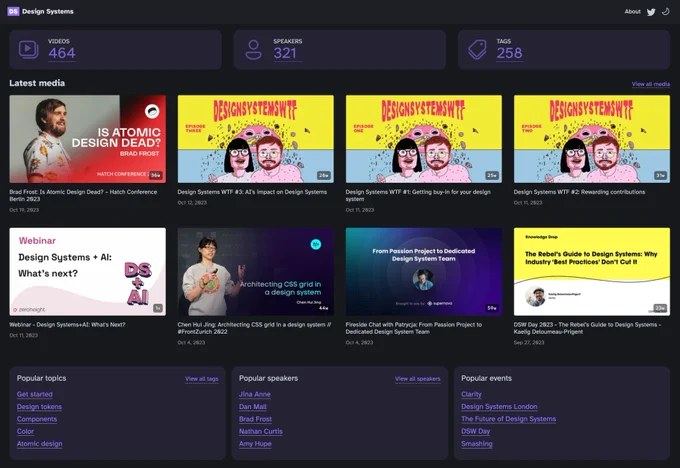Open the Atomic design topic
Image resolution: width=680 pixels, height=468 pixels.
39,444
